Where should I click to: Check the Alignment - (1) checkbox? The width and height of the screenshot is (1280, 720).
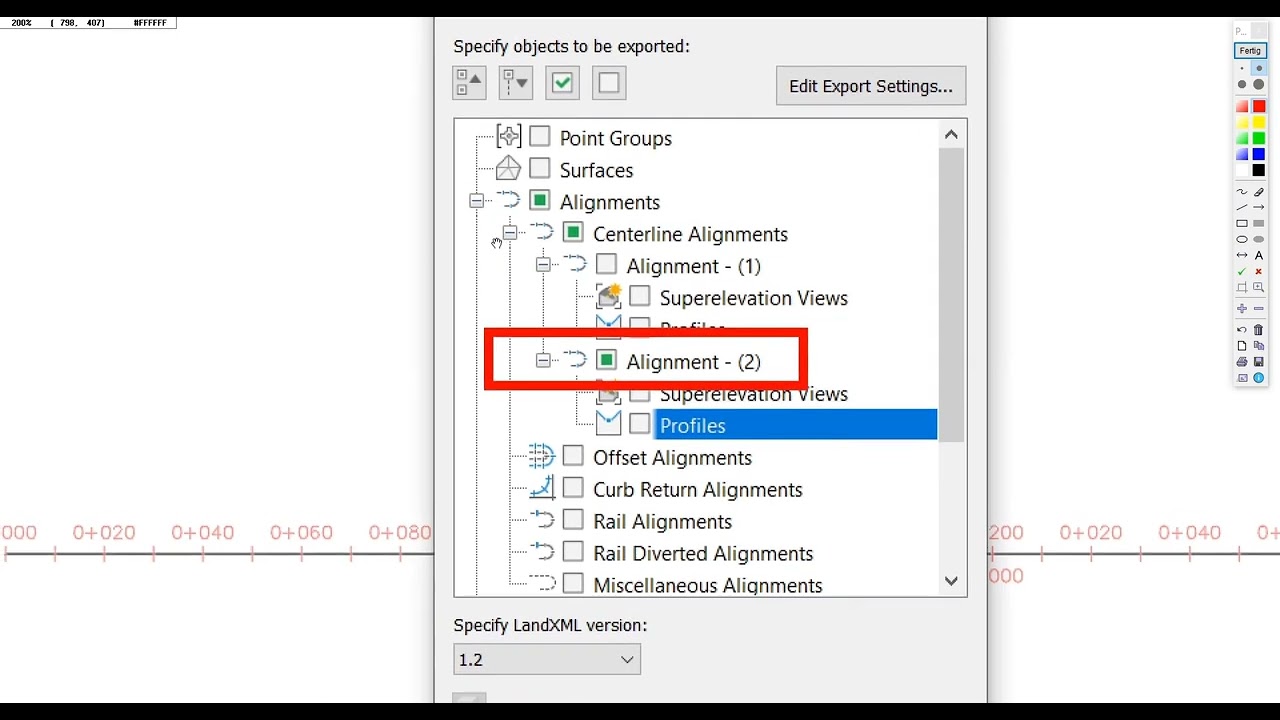coord(606,264)
